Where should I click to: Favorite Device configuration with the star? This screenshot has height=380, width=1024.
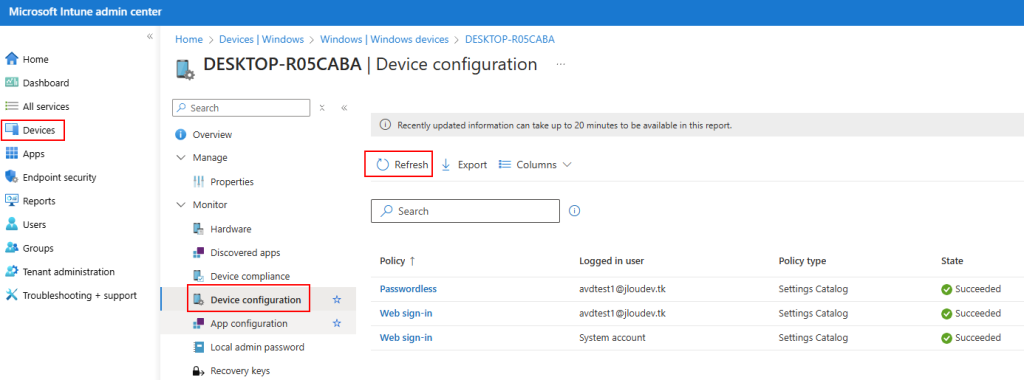point(337,300)
